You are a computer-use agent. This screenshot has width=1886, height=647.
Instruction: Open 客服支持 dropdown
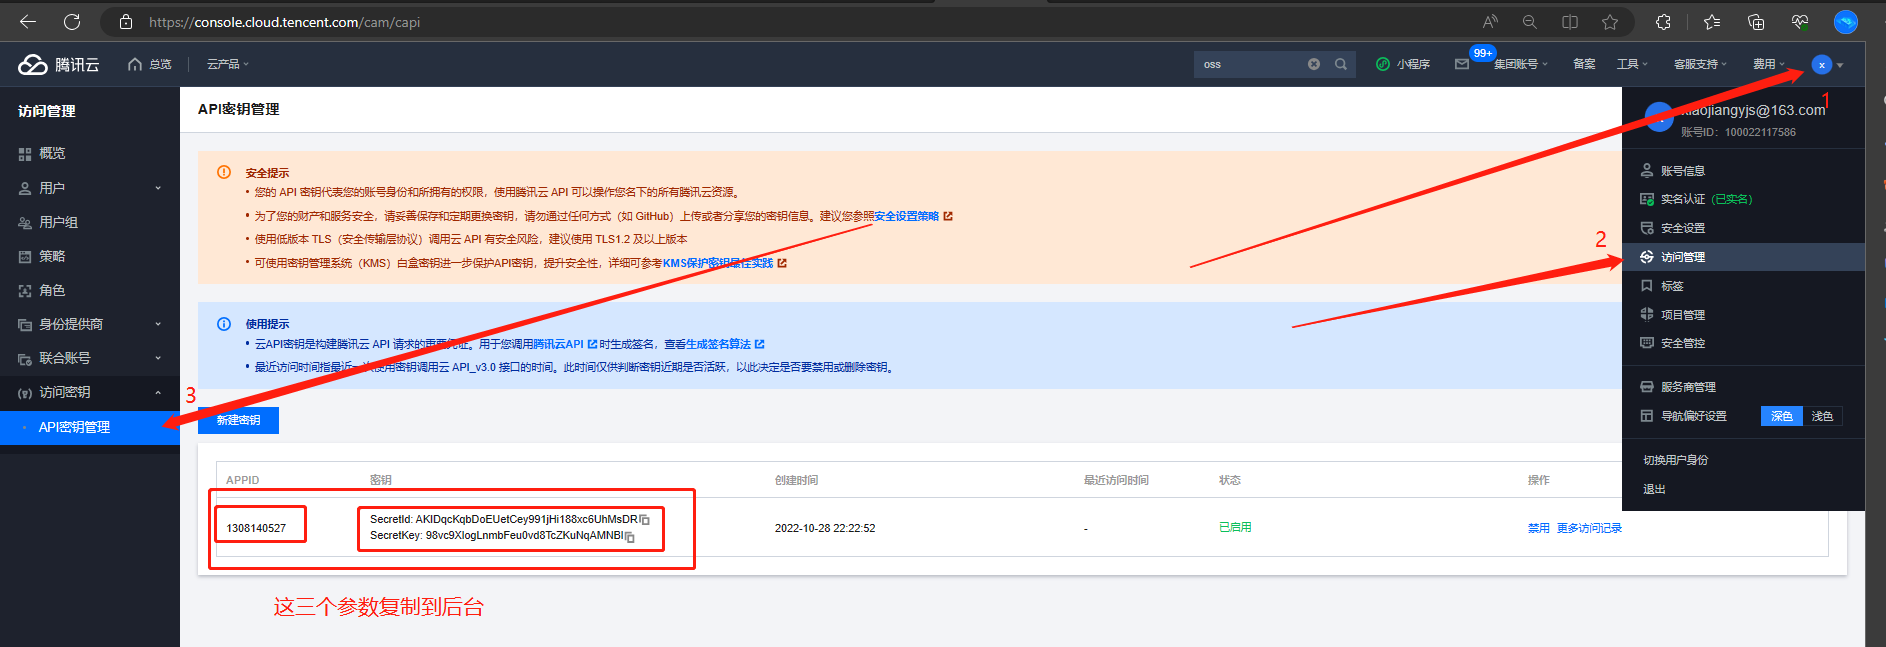1701,64
